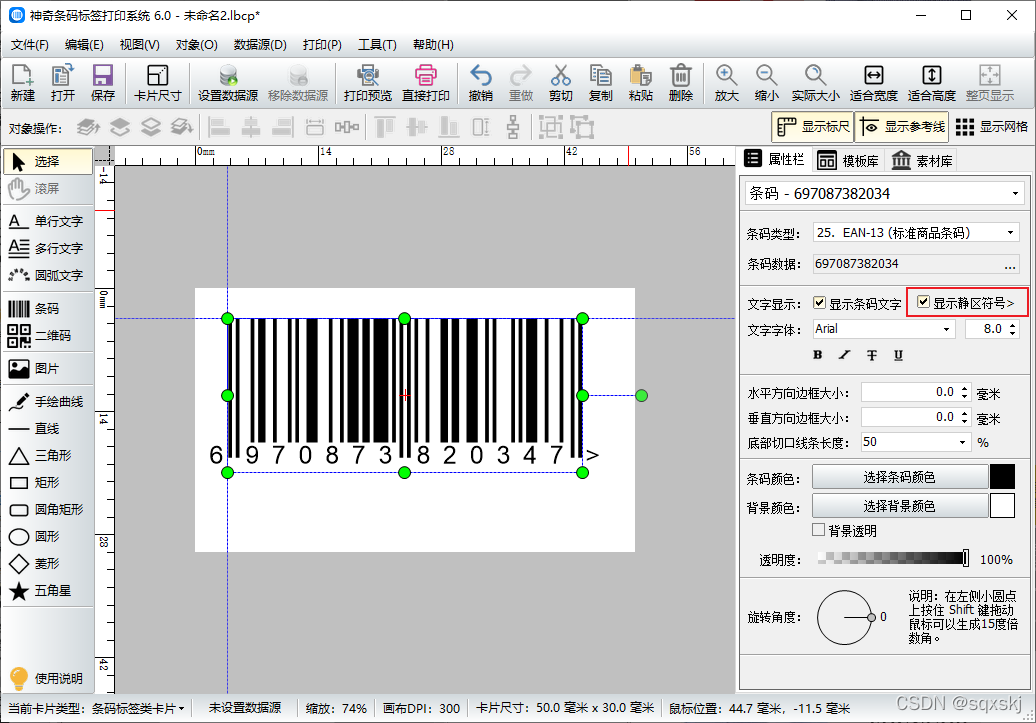This screenshot has height=723, width=1036.
Task: Open the 编辑(E) menu
Action: point(85,45)
